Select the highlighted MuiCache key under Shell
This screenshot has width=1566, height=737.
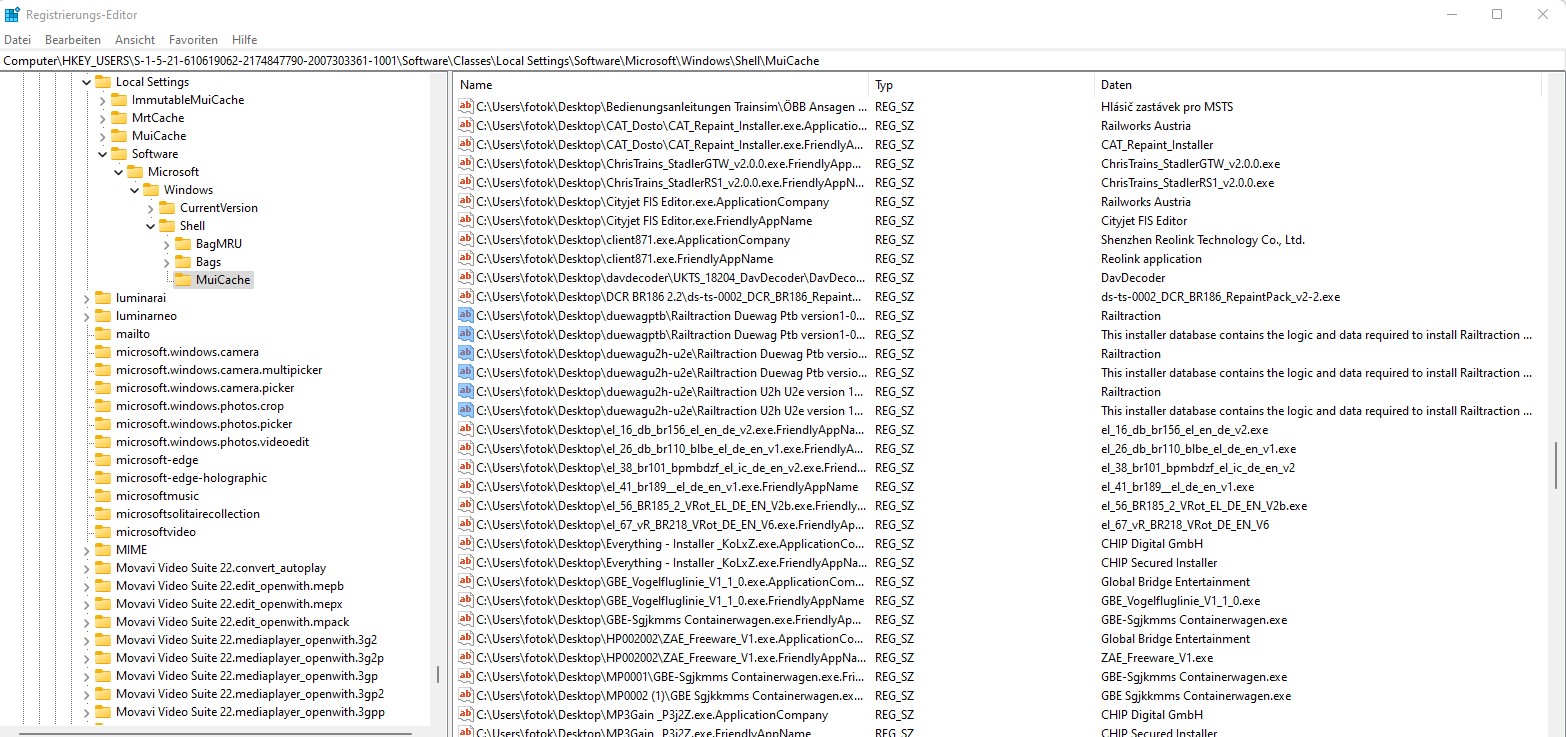click(x=224, y=280)
